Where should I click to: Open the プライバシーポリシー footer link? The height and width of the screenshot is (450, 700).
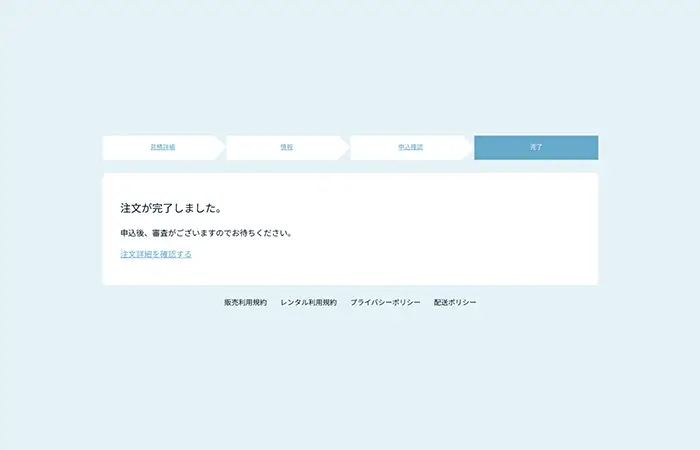385,302
